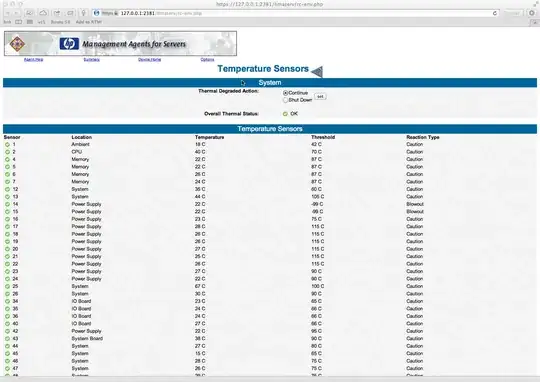Viewport: 540px width, 382px height.
Task: Click the browser address bar URL
Action: click(161, 13)
